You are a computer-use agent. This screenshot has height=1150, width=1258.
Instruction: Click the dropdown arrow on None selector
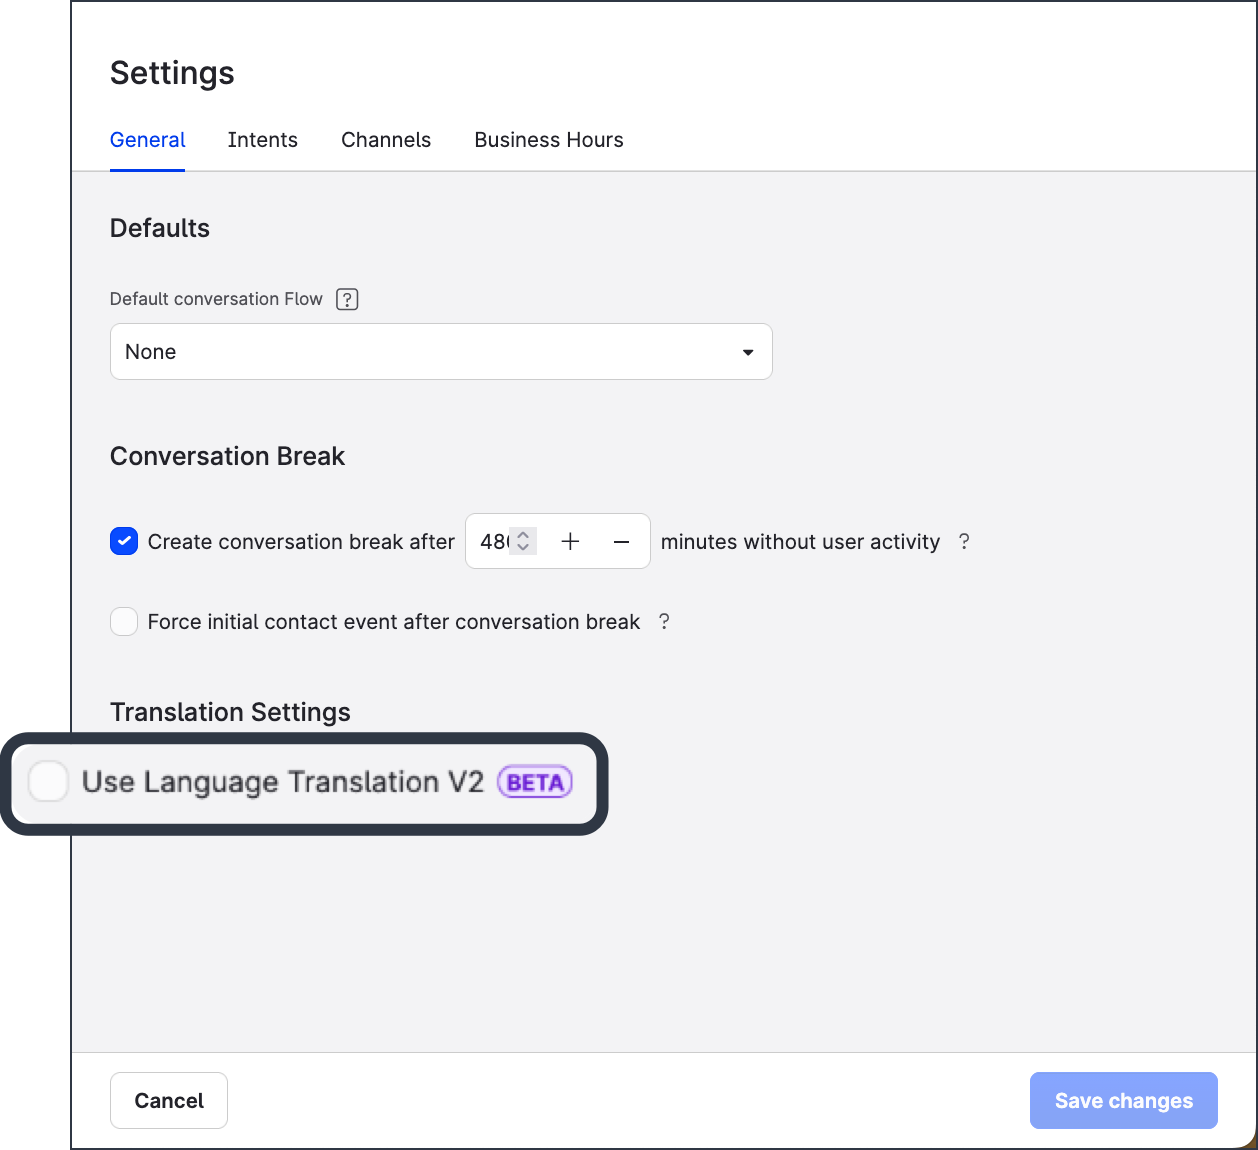748,352
